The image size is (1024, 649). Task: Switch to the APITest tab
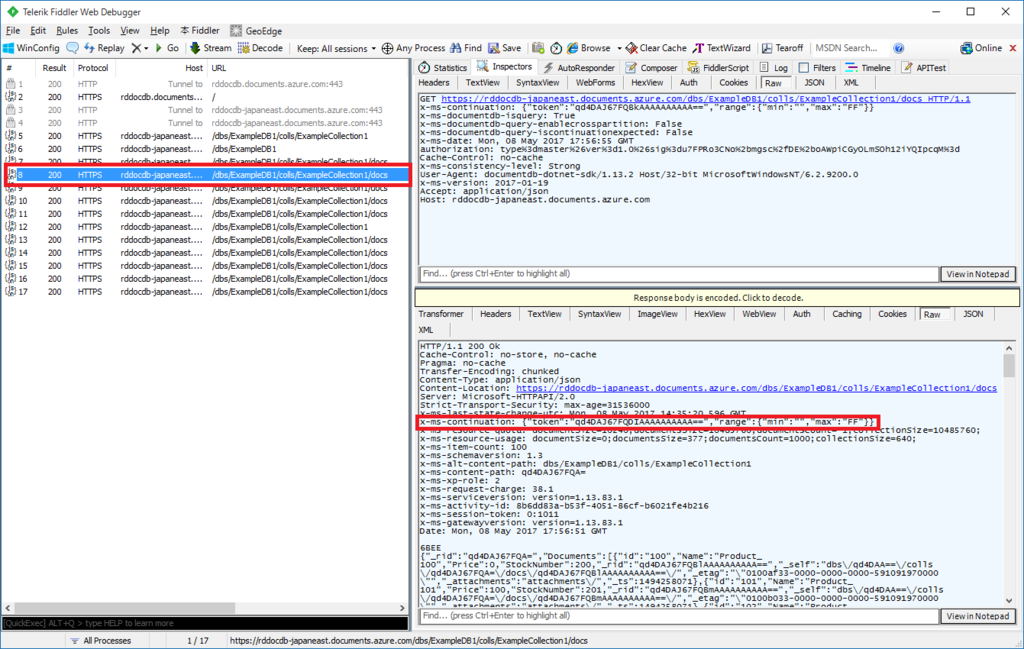[x=923, y=68]
